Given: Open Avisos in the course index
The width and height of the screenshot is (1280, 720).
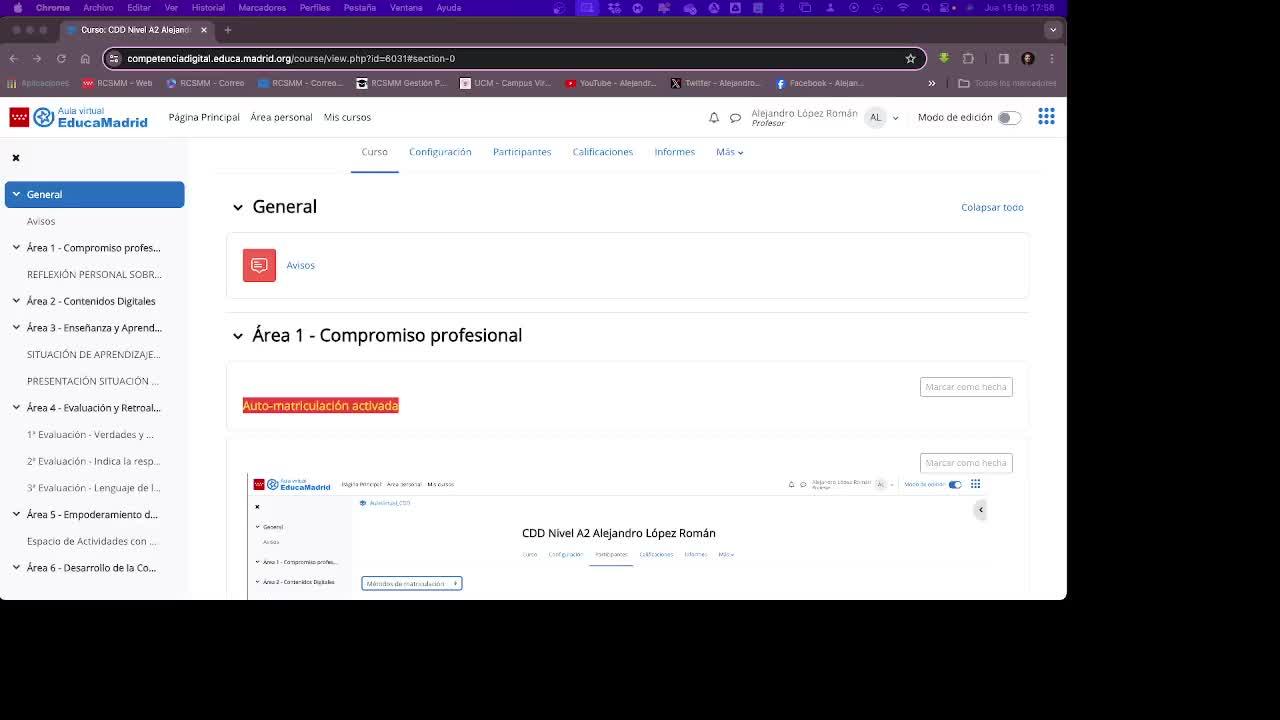Looking at the screenshot, I should click(41, 221).
